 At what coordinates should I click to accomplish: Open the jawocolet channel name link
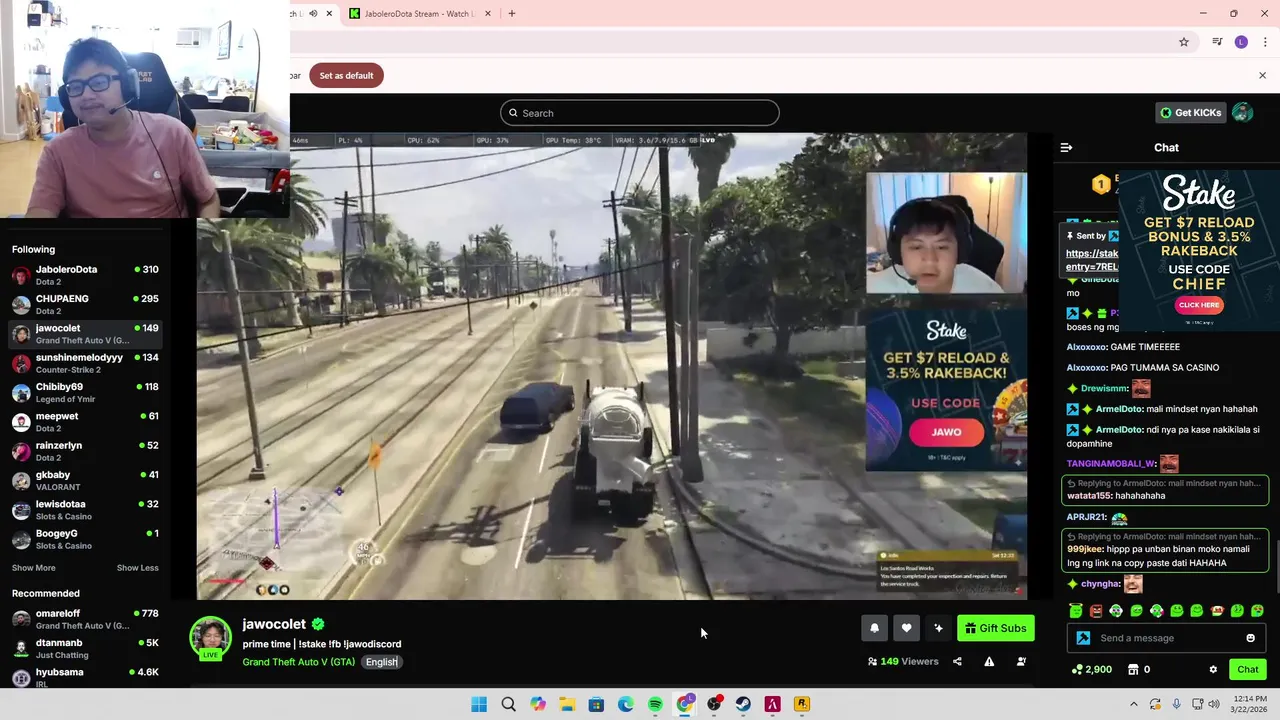point(274,624)
